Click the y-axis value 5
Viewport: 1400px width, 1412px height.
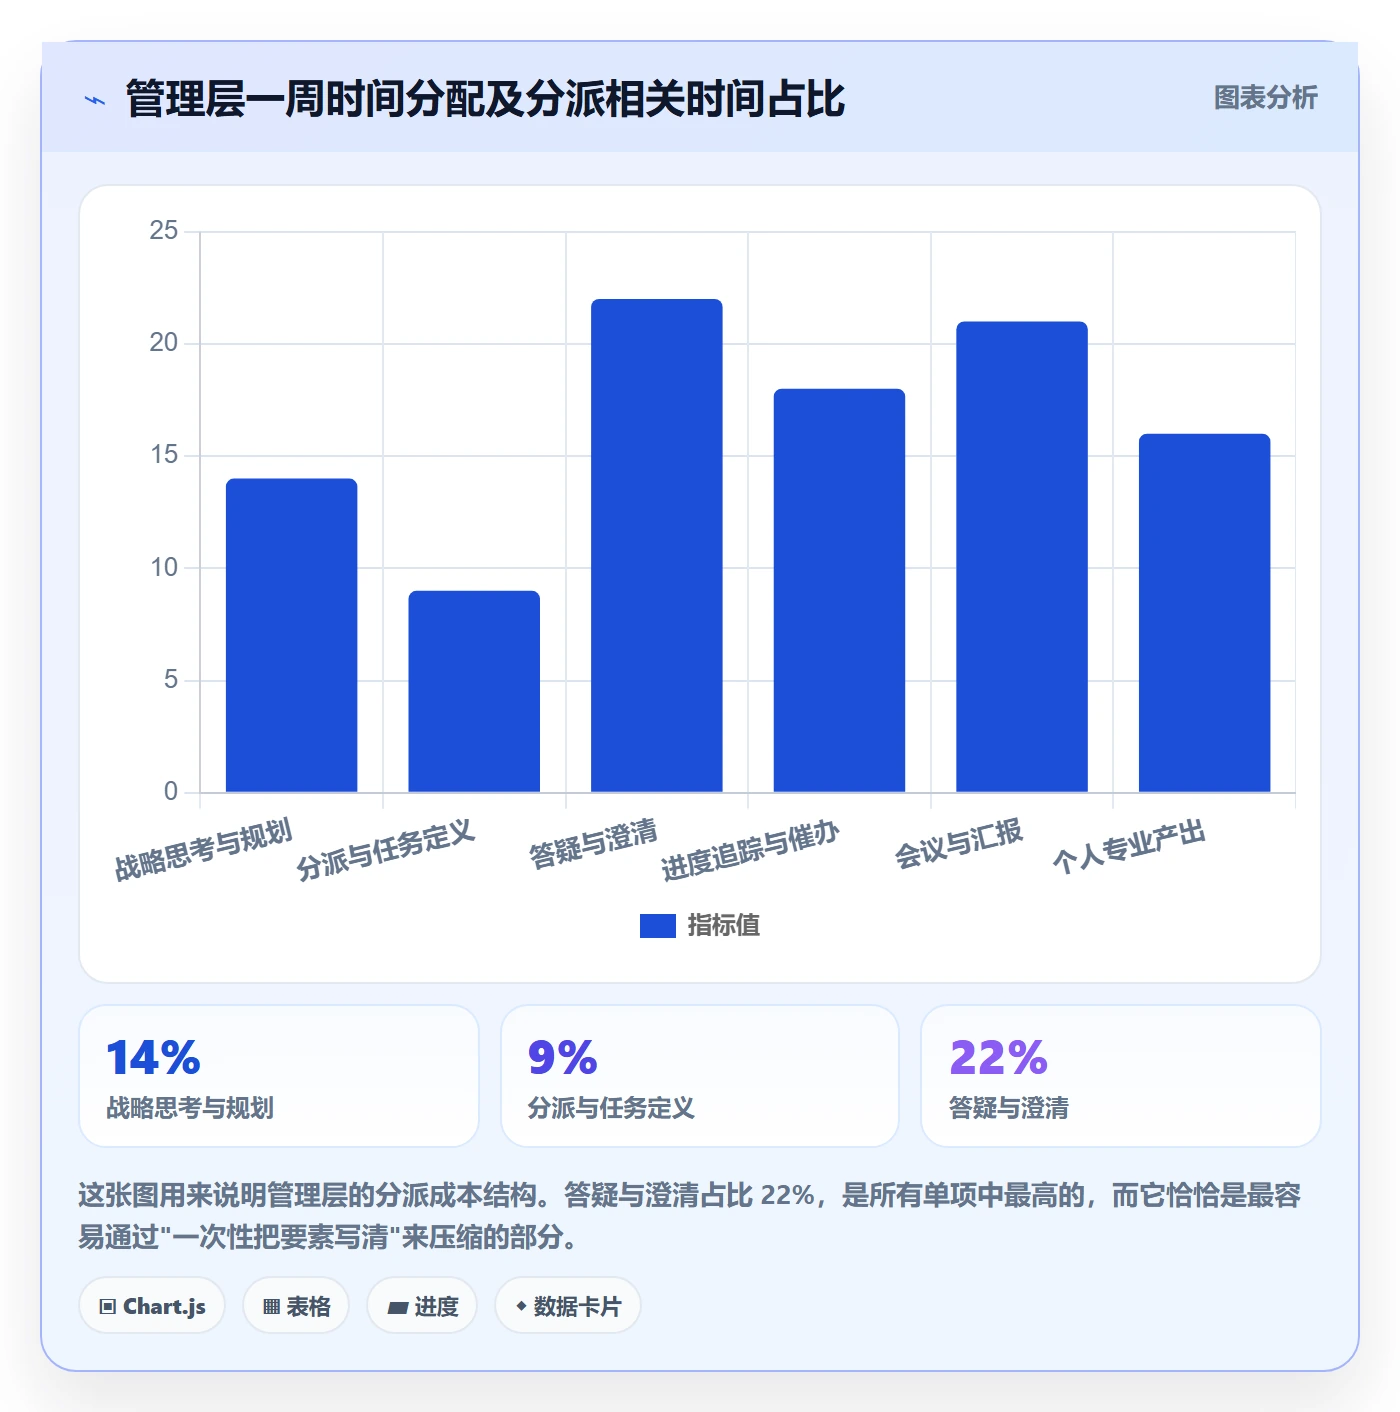(x=170, y=680)
